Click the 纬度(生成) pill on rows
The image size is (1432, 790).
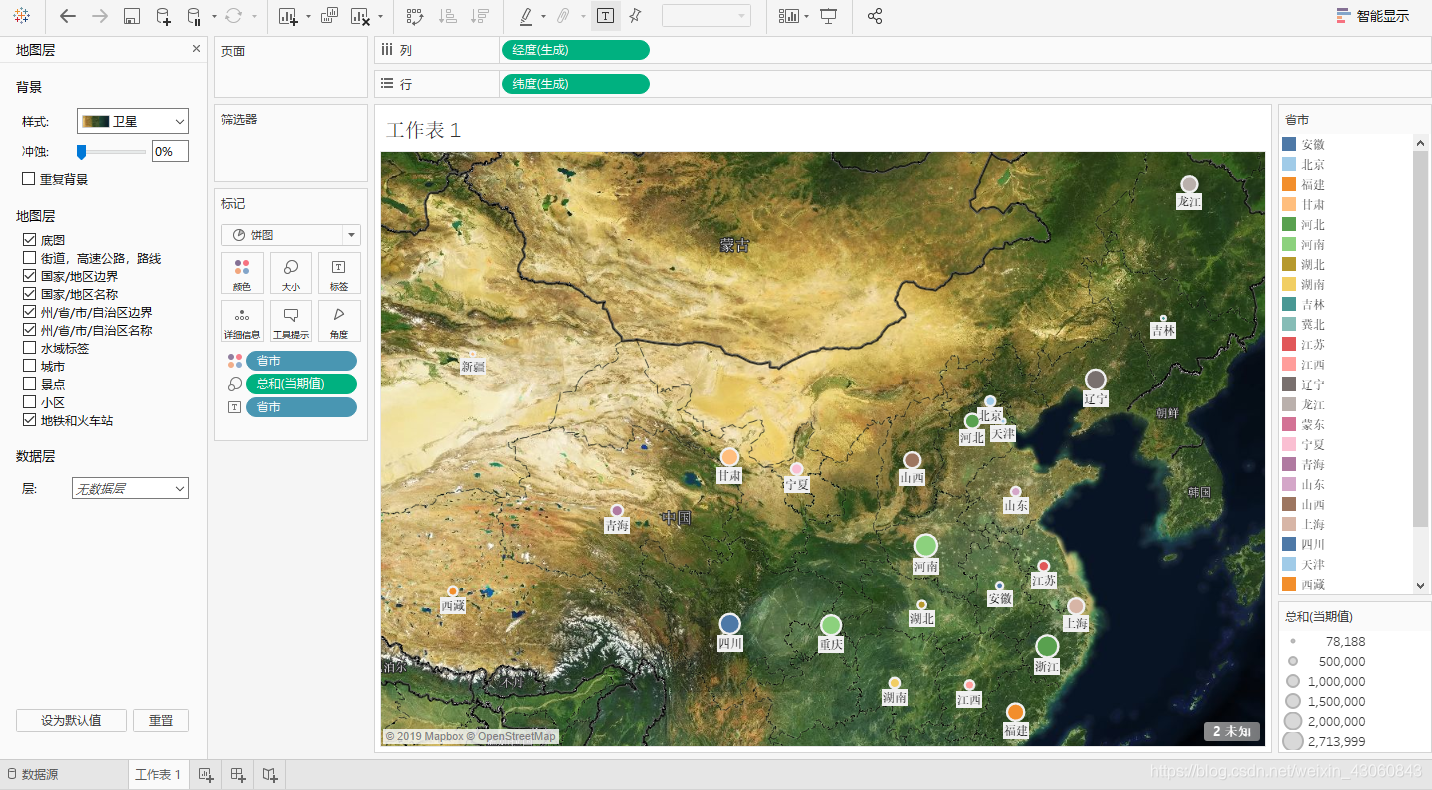tap(575, 84)
